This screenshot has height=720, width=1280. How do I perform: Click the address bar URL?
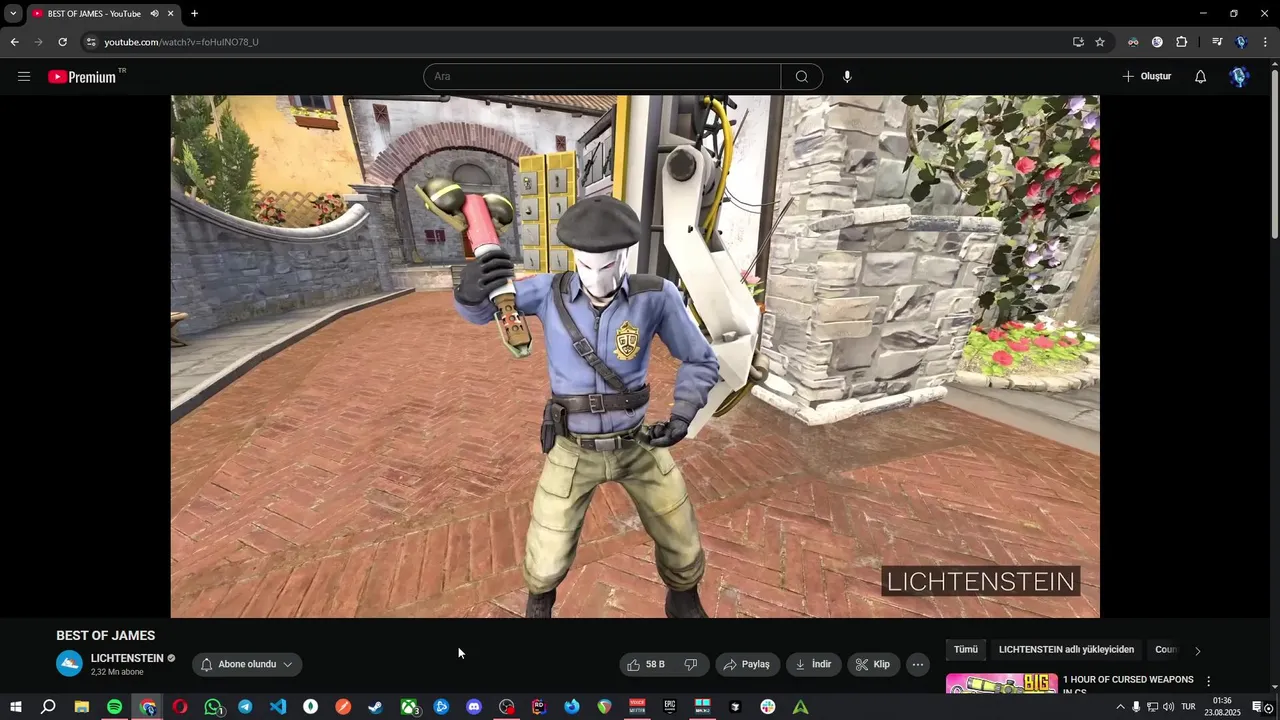[181, 42]
